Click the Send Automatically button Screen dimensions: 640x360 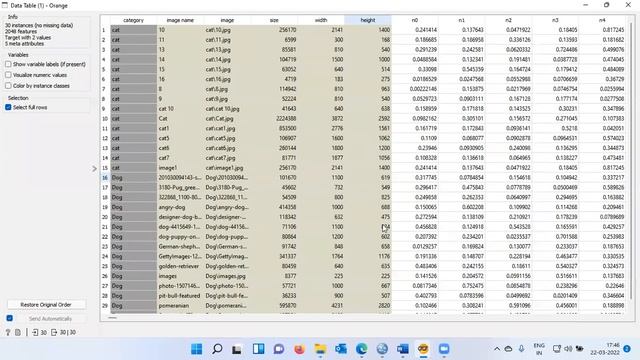click(x=50, y=318)
